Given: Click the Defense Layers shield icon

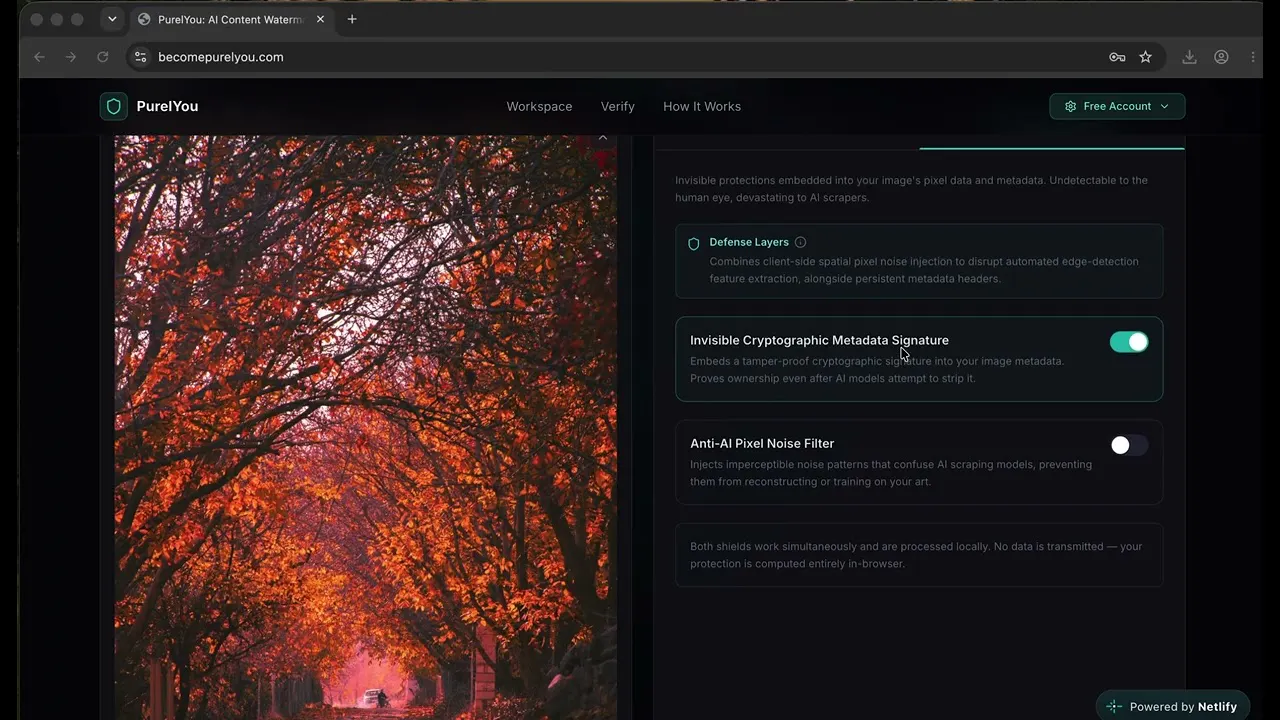Looking at the screenshot, I should pyautogui.click(x=694, y=243).
